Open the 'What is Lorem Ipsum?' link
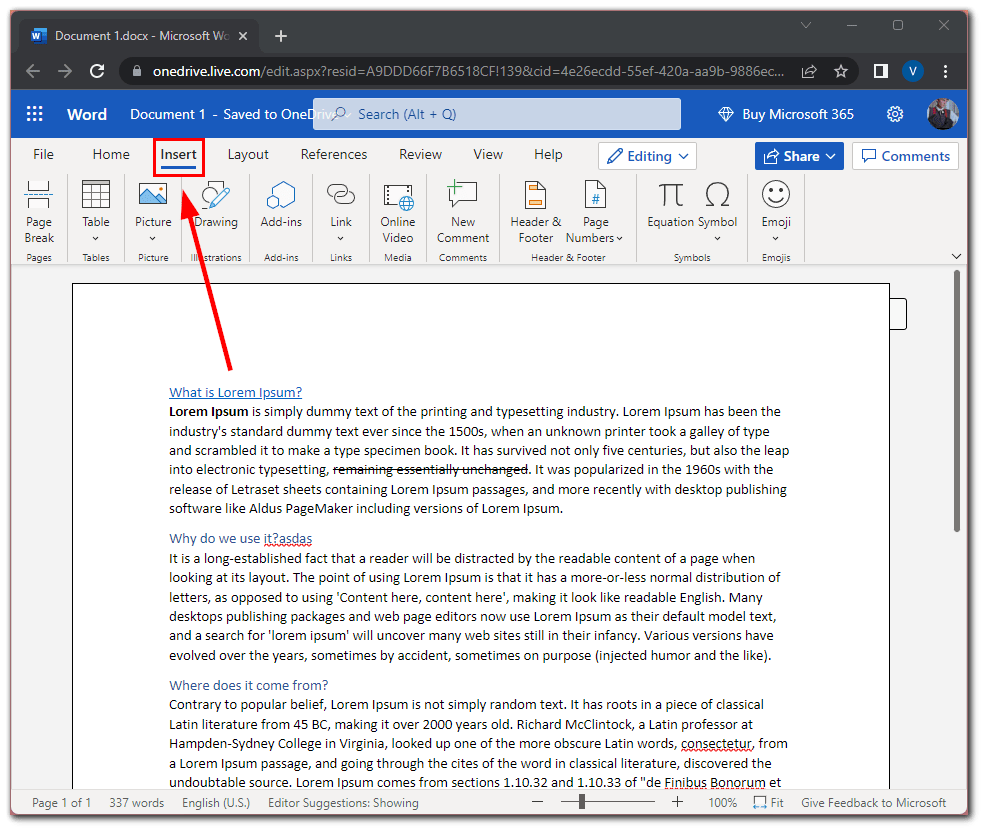 click(235, 392)
